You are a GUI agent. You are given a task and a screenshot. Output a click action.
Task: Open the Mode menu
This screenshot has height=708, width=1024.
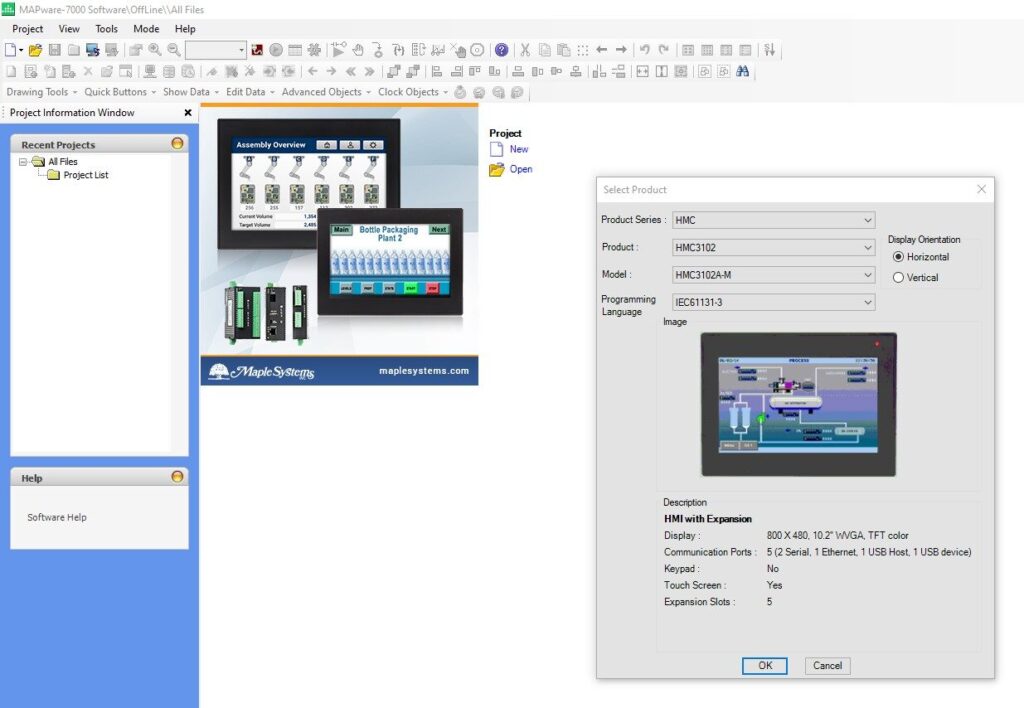[x=146, y=29]
